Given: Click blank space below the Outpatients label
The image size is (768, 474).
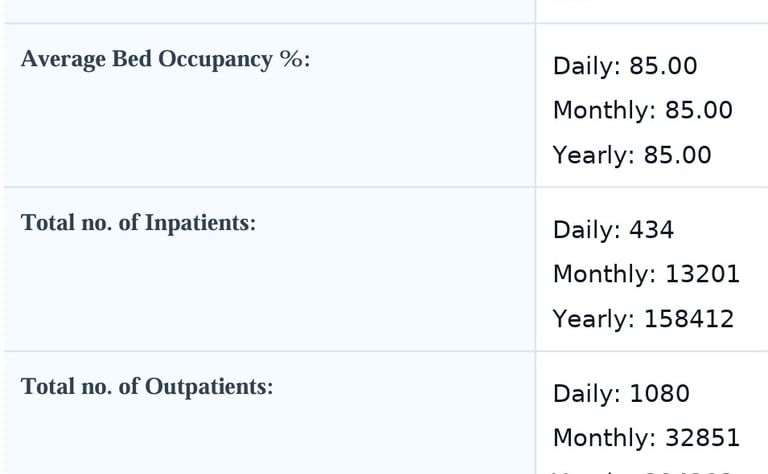Looking at the screenshot, I should coord(268,440).
